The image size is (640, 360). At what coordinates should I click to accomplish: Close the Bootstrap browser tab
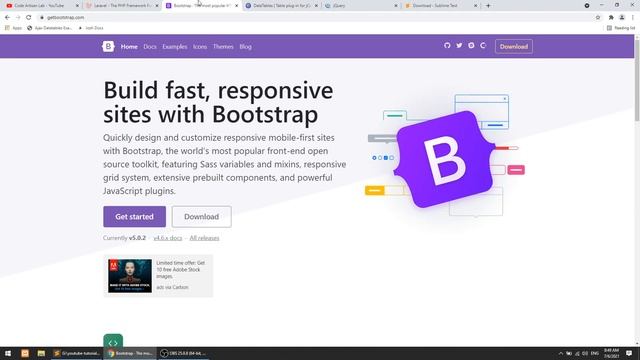click(236, 6)
